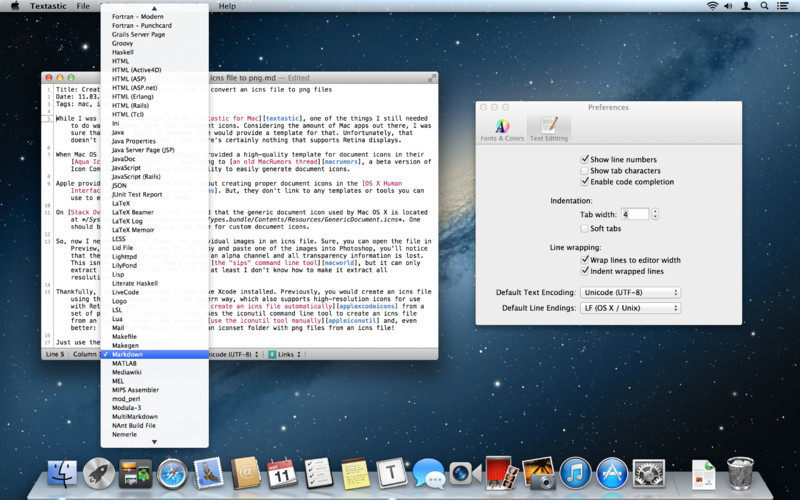Toggle Wrap lines to editor width
The height and width of the screenshot is (500, 800).
(585, 260)
